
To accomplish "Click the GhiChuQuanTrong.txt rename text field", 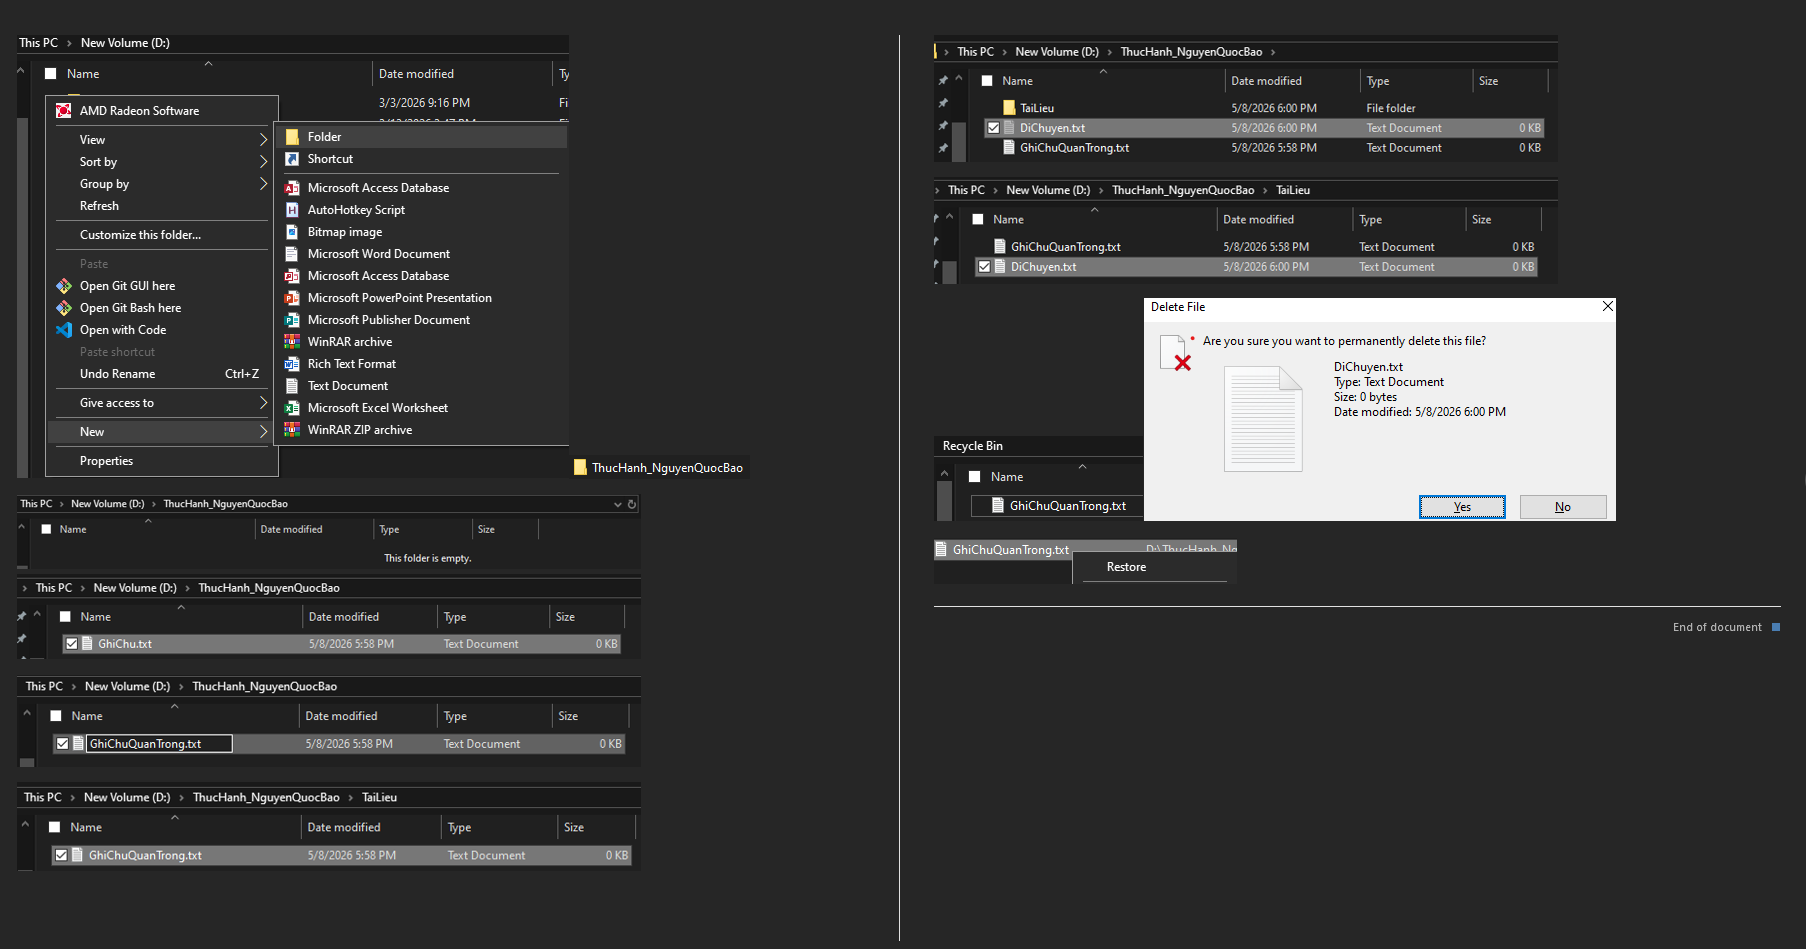I will [159, 744].
